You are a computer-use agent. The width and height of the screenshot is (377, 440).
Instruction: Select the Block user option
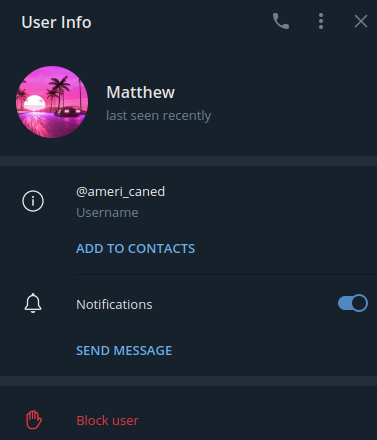point(188,420)
